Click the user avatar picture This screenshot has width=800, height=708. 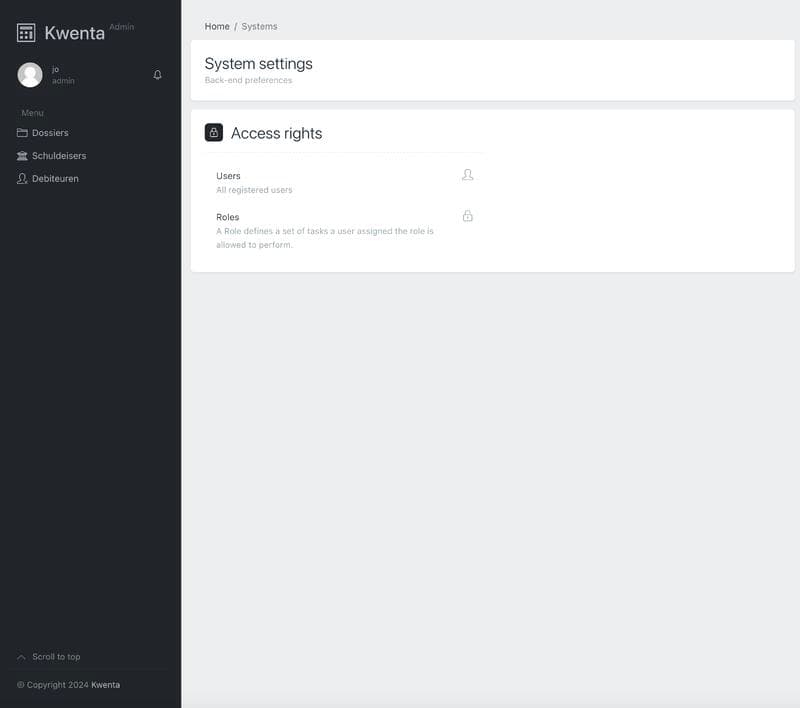tap(30, 75)
